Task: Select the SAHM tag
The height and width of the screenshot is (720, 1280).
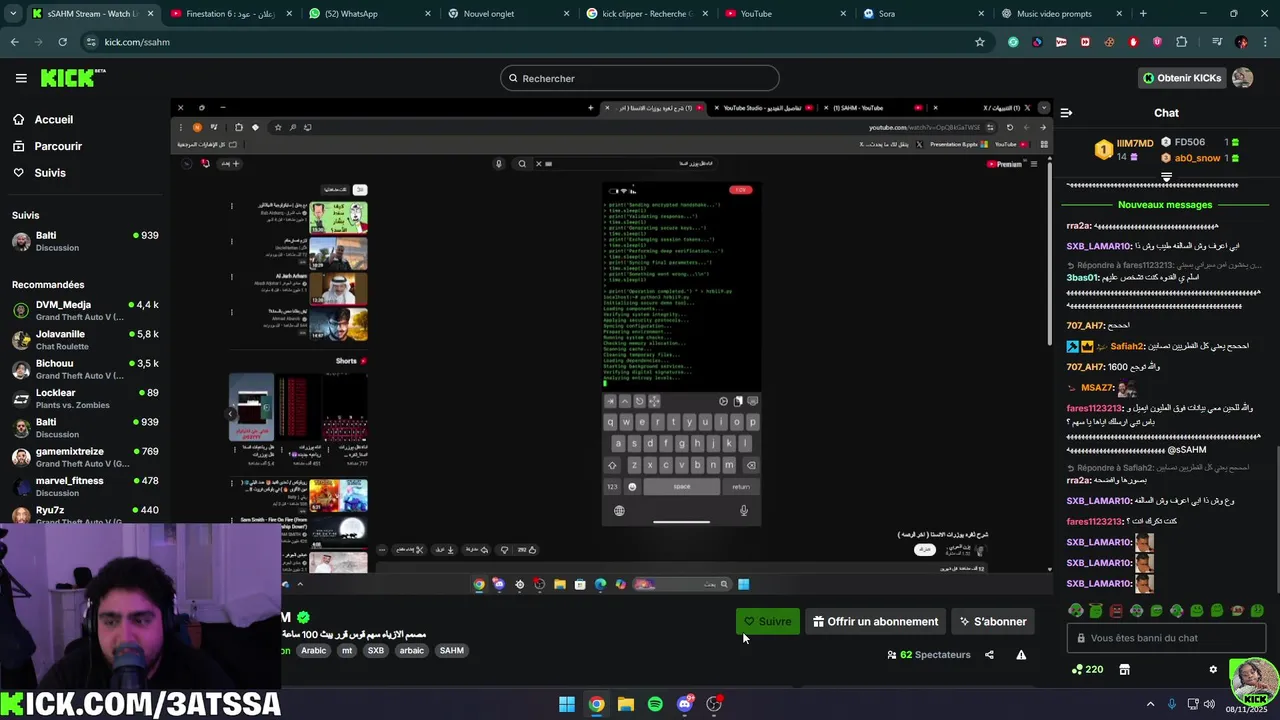Action: (452, 650)
